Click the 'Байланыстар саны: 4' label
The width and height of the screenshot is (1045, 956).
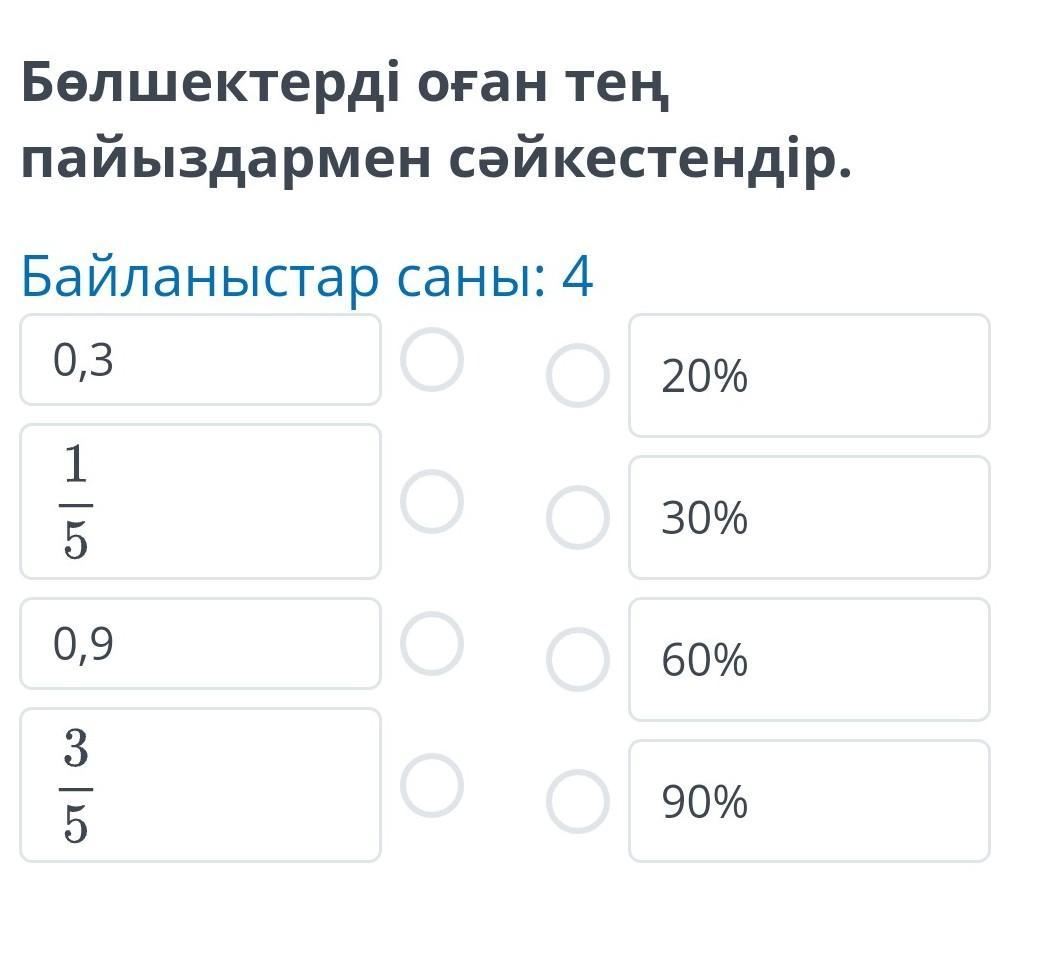click(x=308, y=277)
